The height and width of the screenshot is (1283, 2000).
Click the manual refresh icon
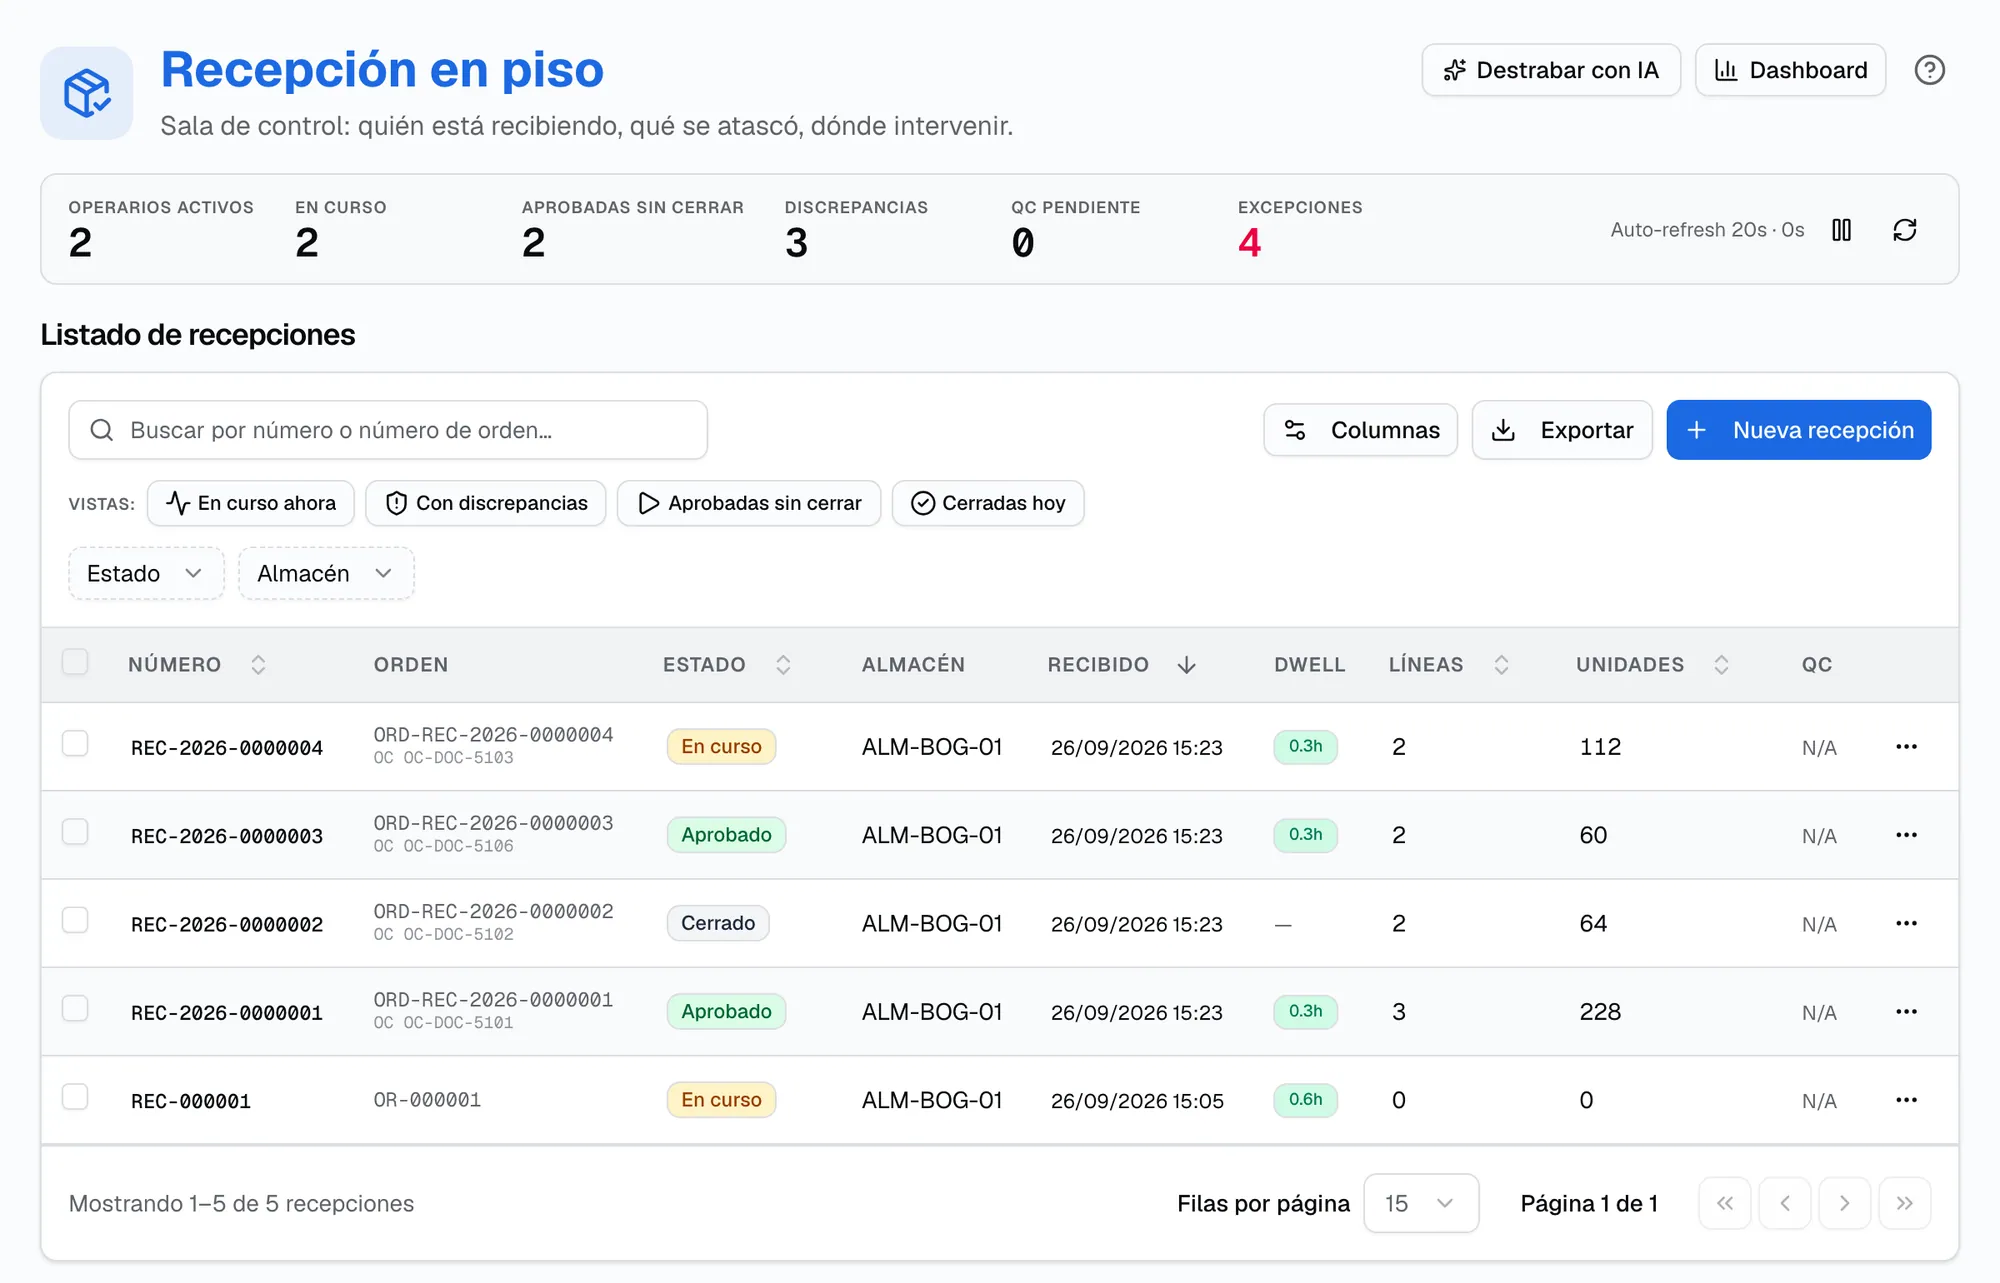point(1905,230)
